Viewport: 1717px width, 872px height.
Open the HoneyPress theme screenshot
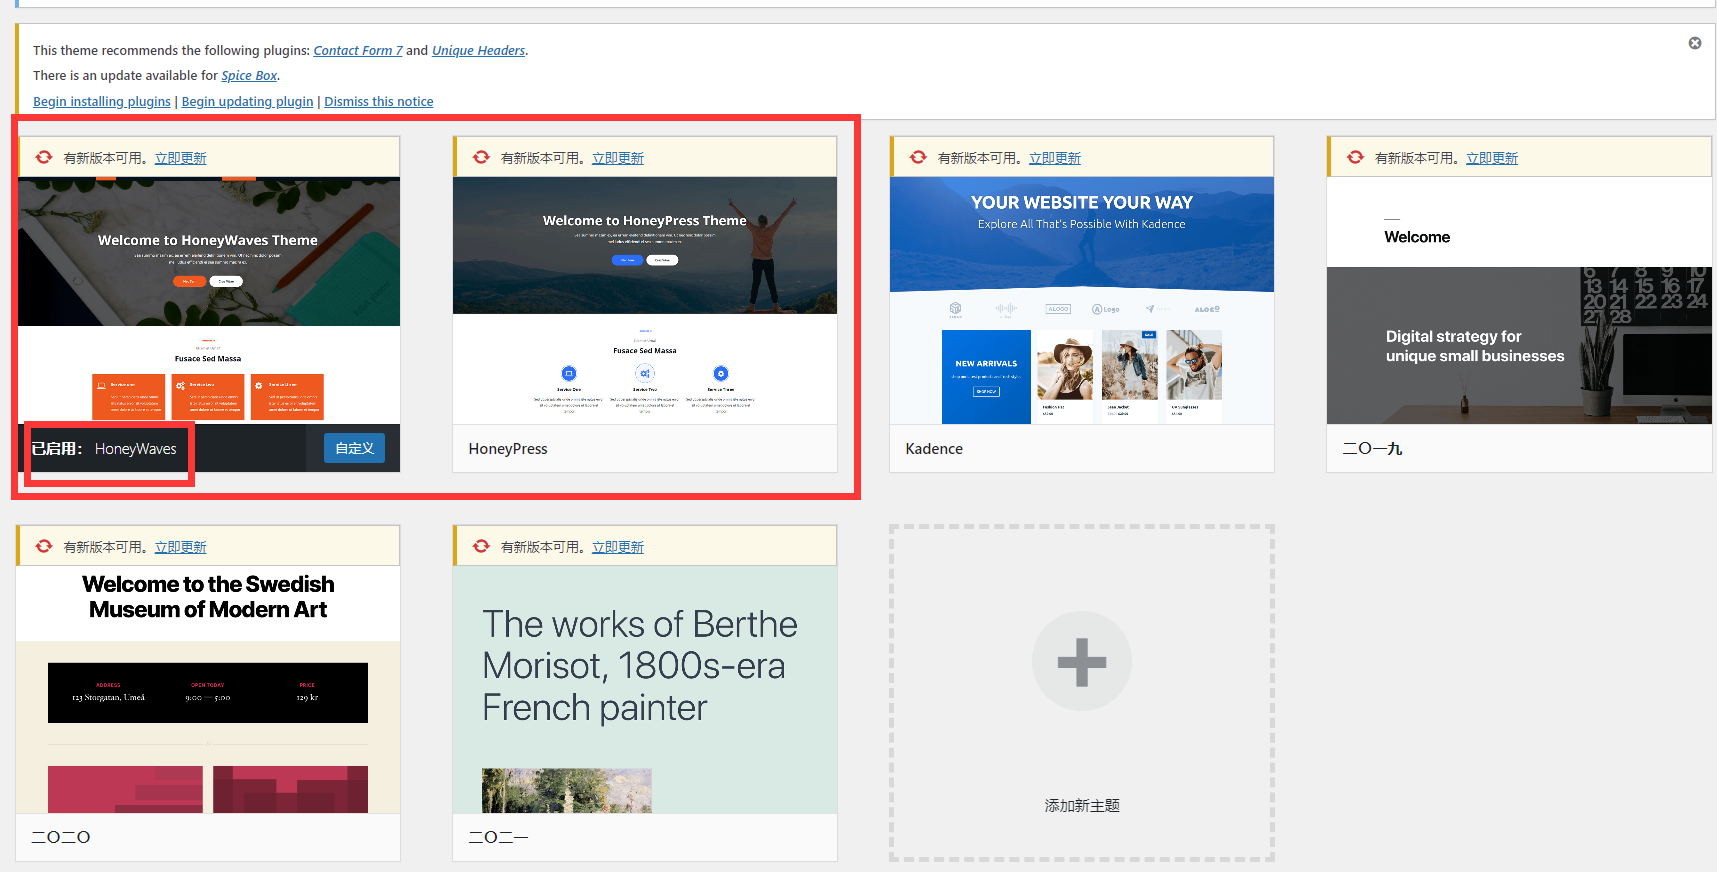pyautogui.click(x=645, y=300)
